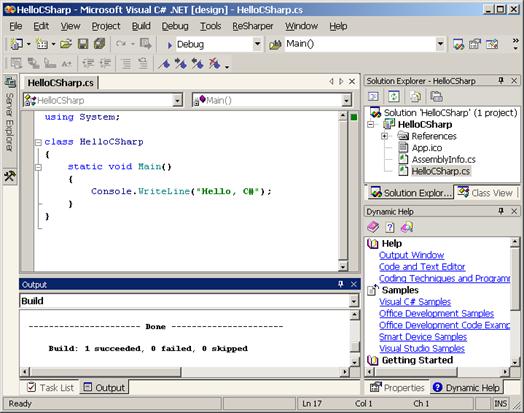Open the Build output pane dropdown
This screenshot has width=524, height=413.
tap(354, 301)
